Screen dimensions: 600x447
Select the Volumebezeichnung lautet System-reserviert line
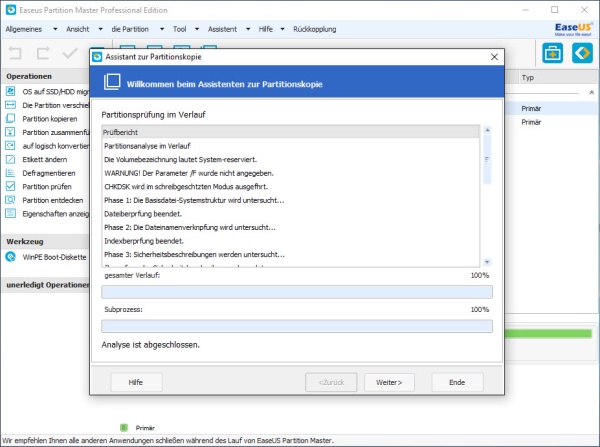(x=181, y=159)
